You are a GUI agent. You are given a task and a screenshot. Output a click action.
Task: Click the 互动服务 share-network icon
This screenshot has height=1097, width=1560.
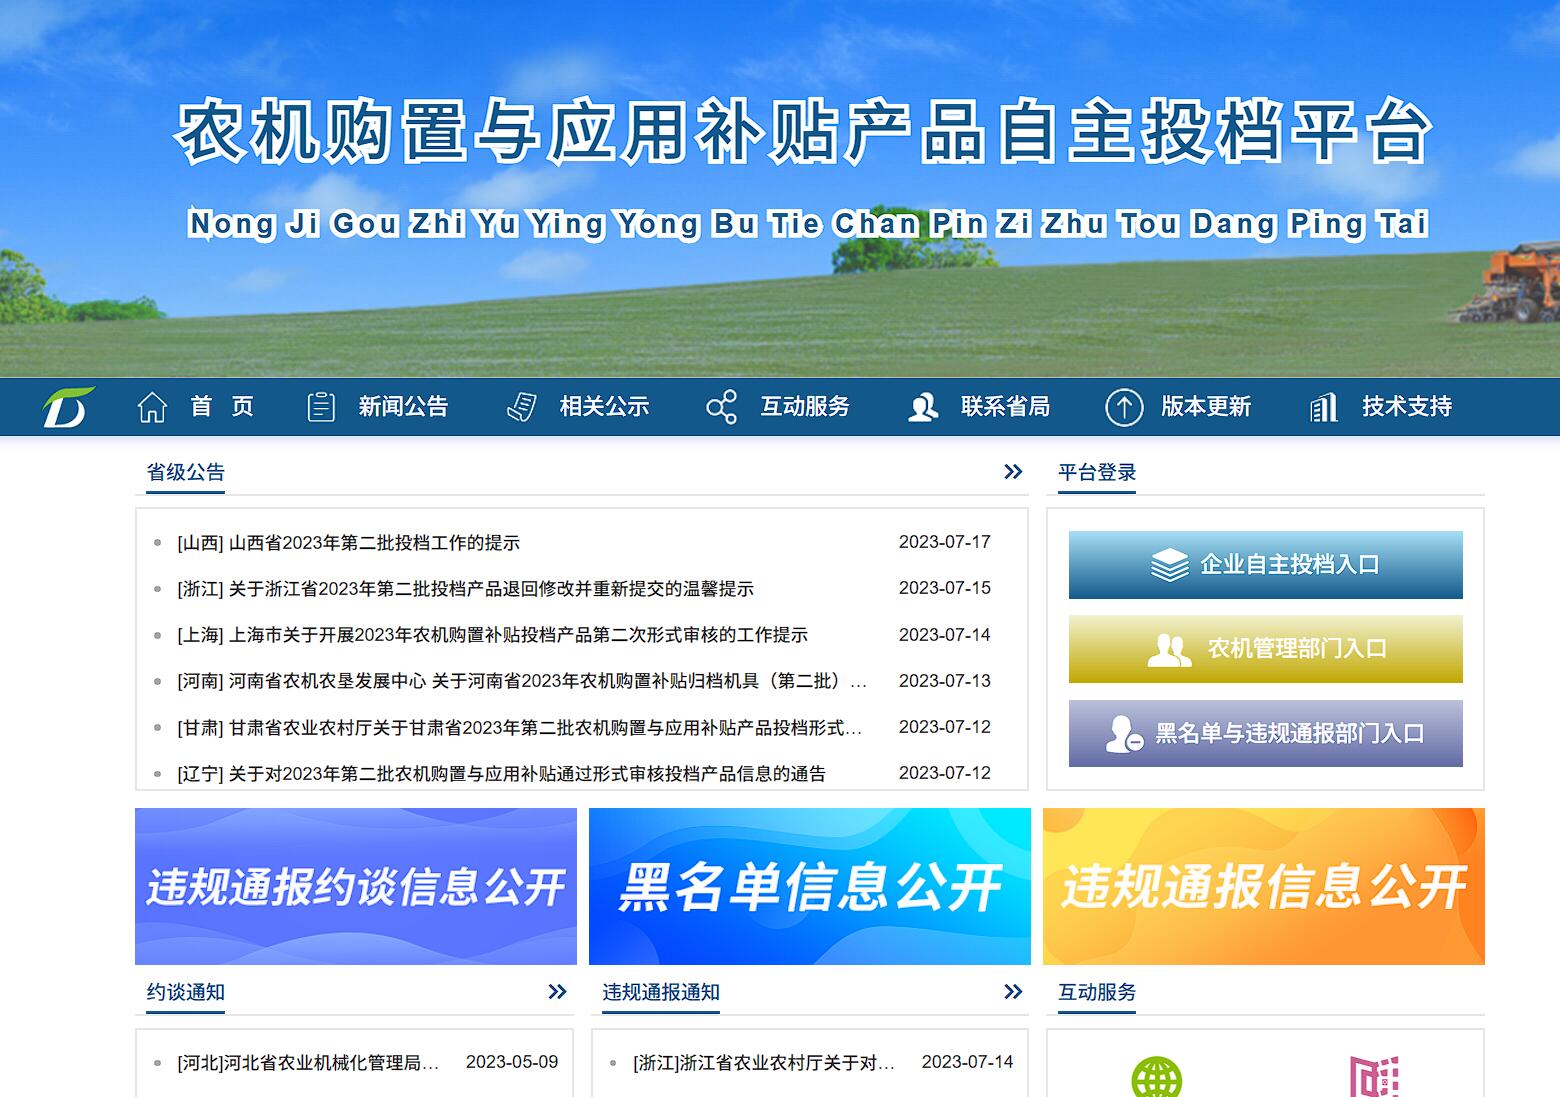[x=722, y=406]
